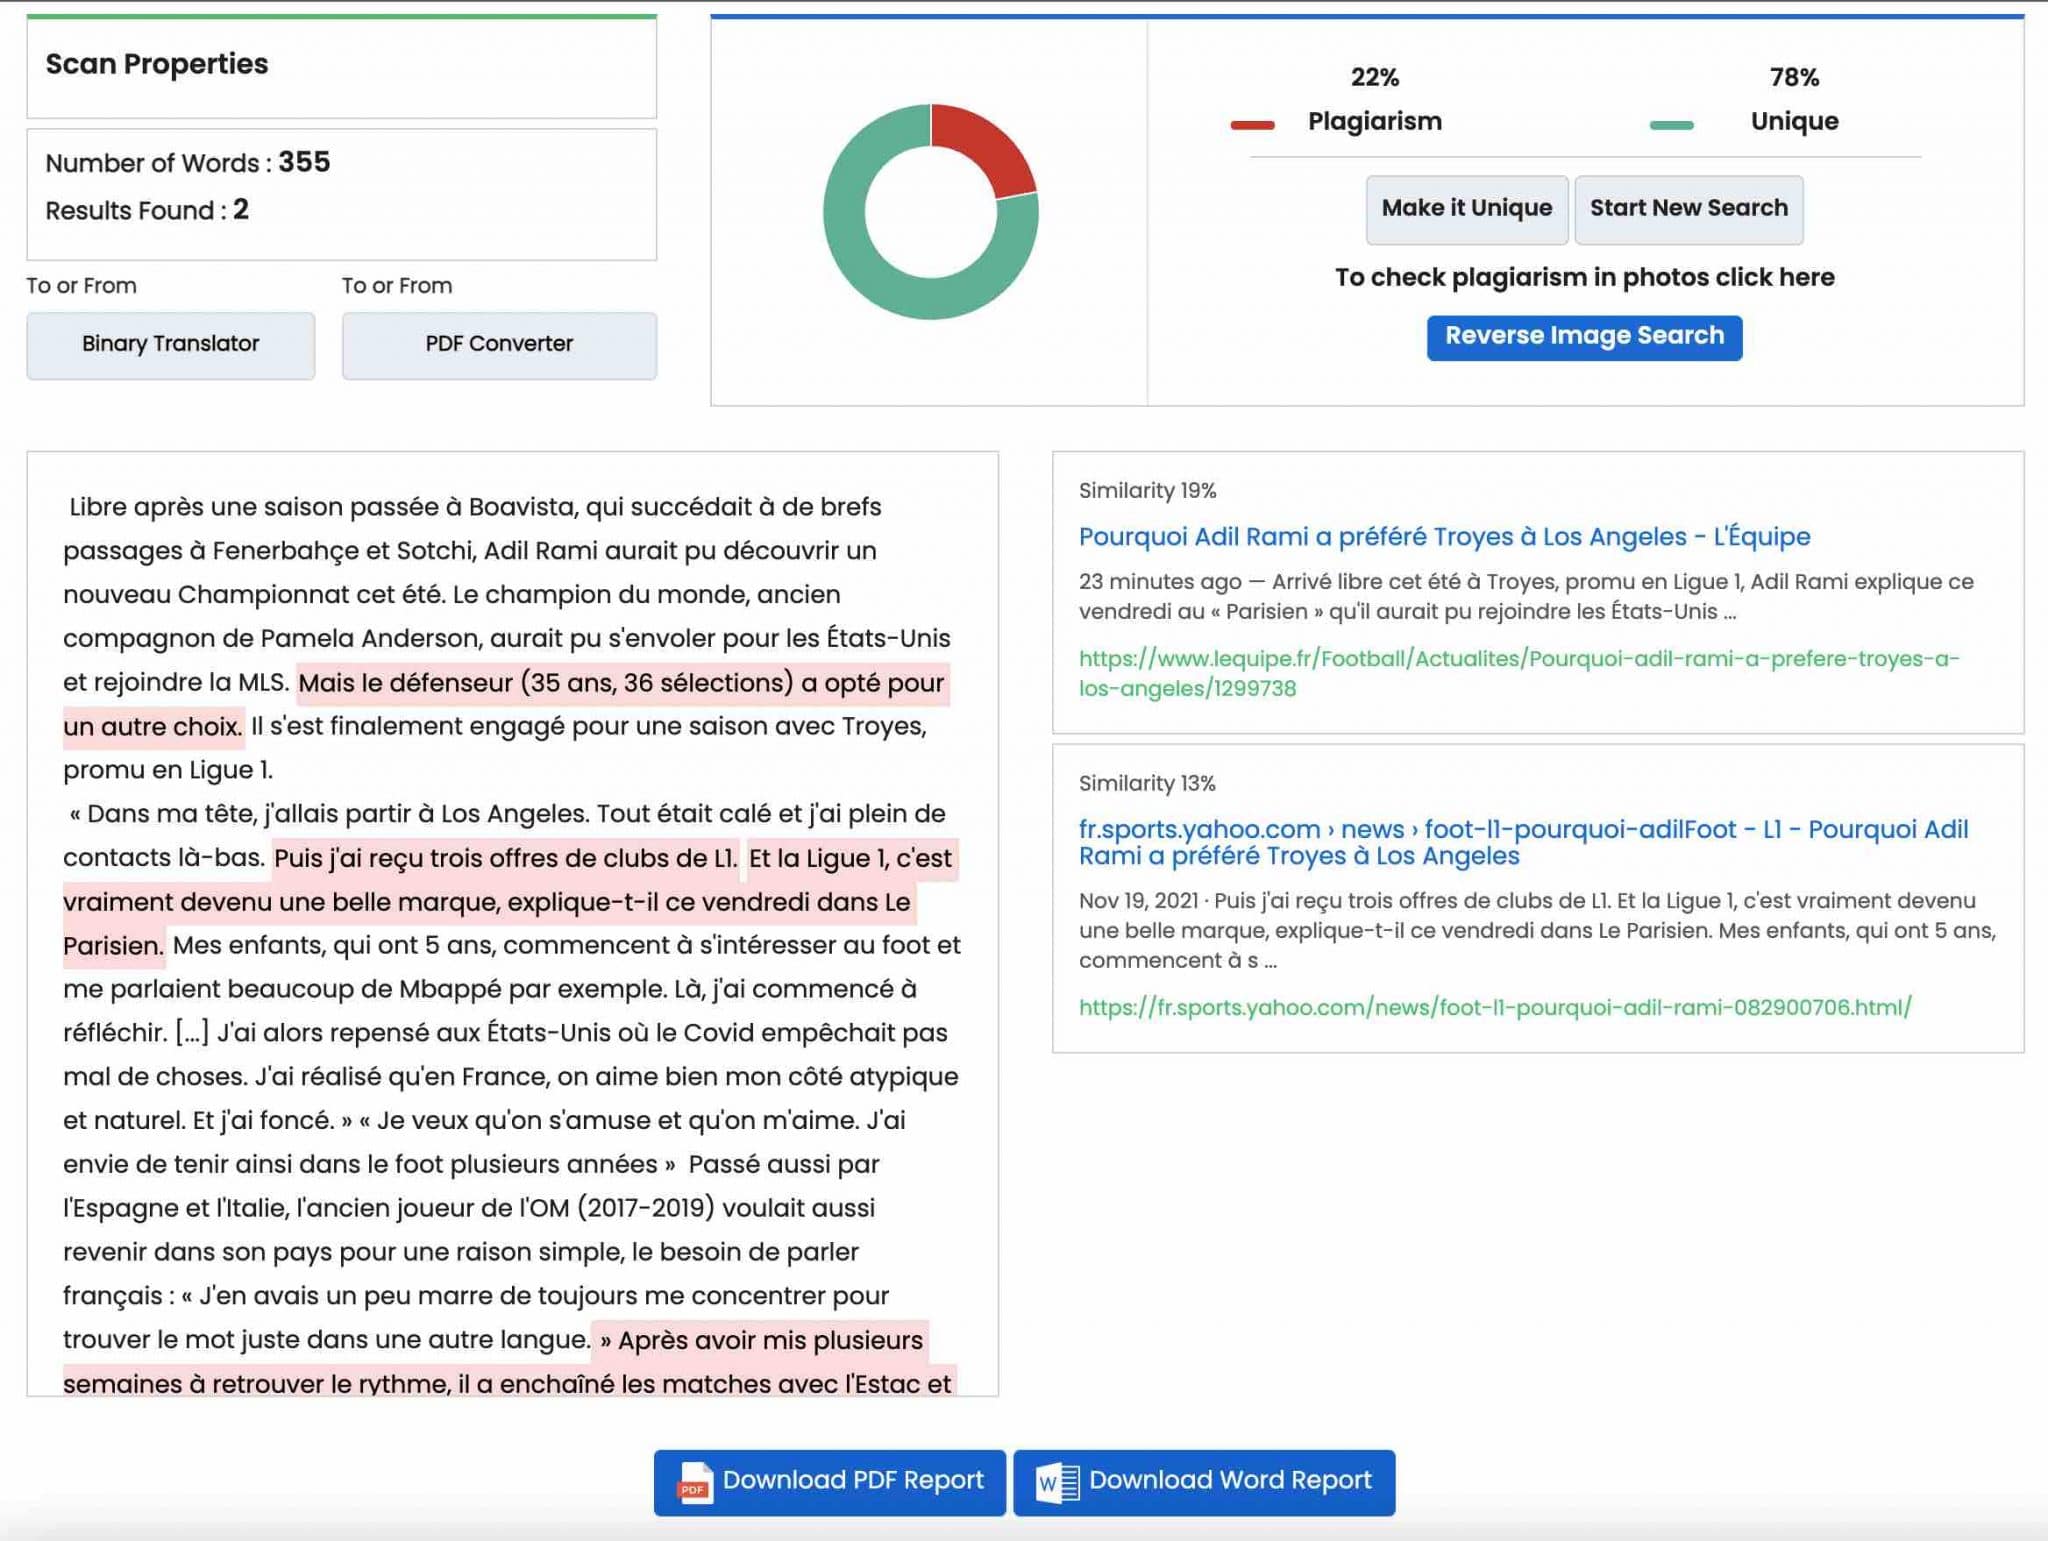Click the '22%' plagiarism value
Screen dimensions: 2048x1541
(1374, 77)
